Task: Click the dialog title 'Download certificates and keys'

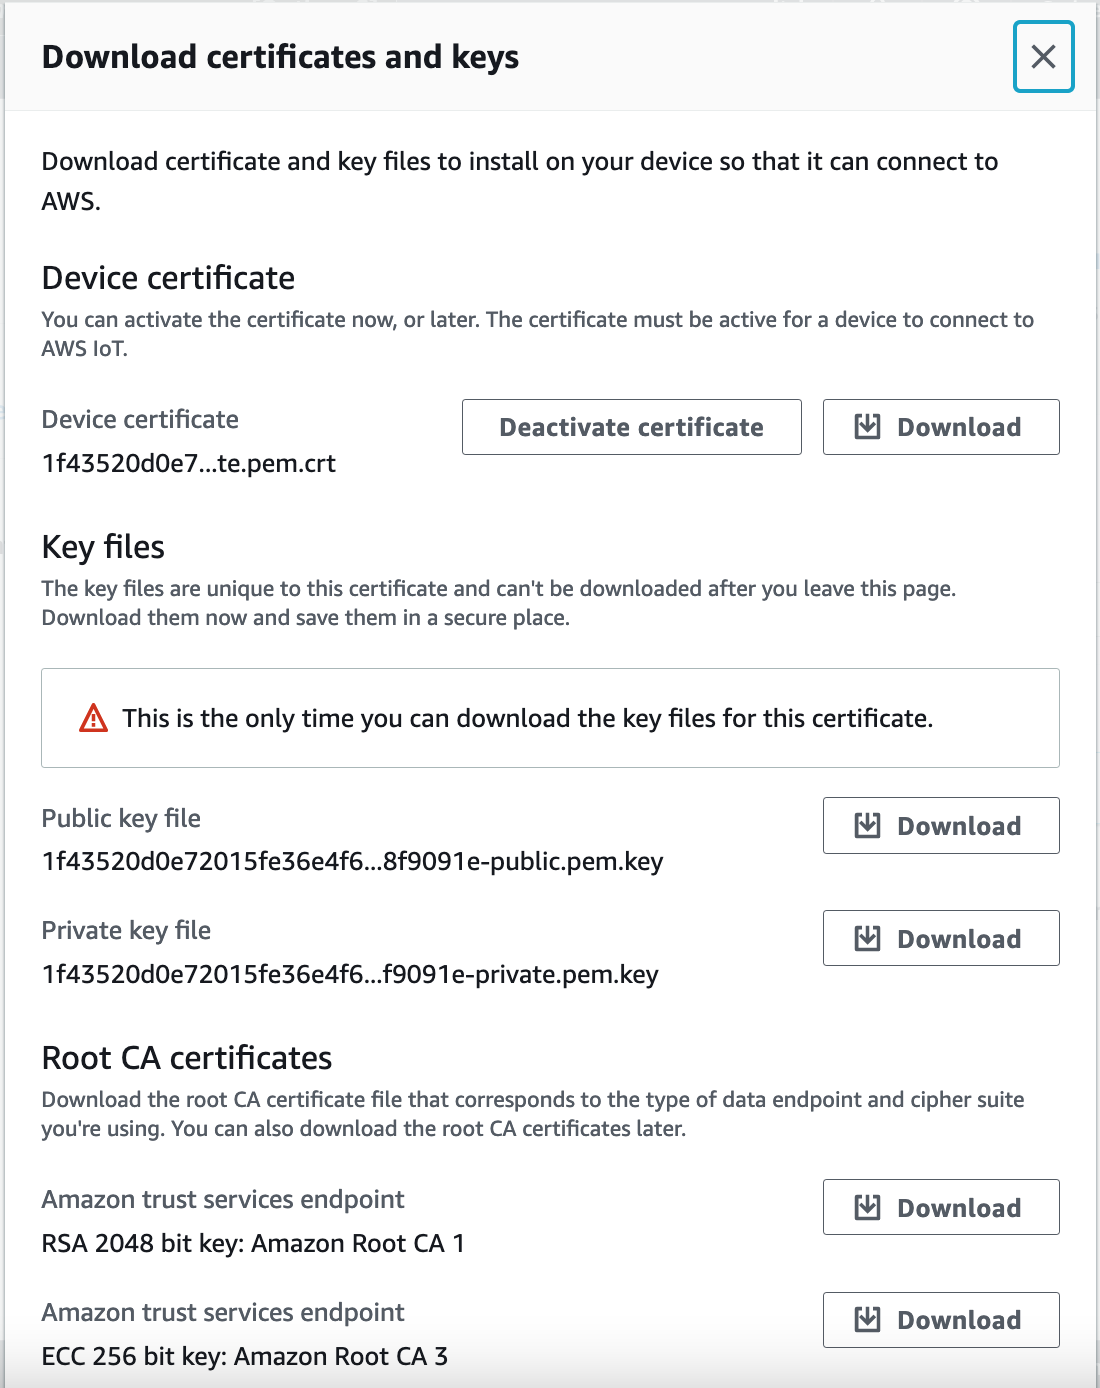Action: (x=280, y=57)
